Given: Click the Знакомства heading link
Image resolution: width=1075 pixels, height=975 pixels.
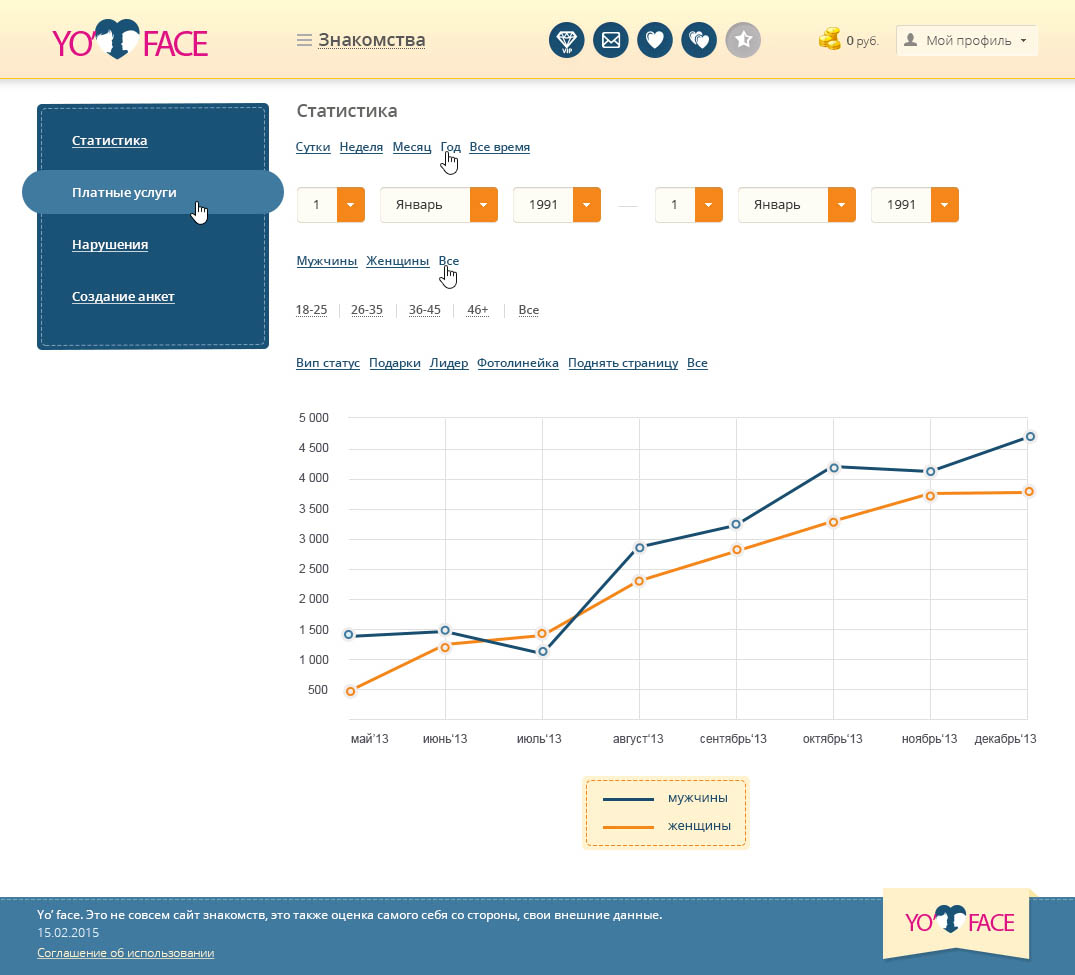Looking at the screenshot, I should coord(372,40).
